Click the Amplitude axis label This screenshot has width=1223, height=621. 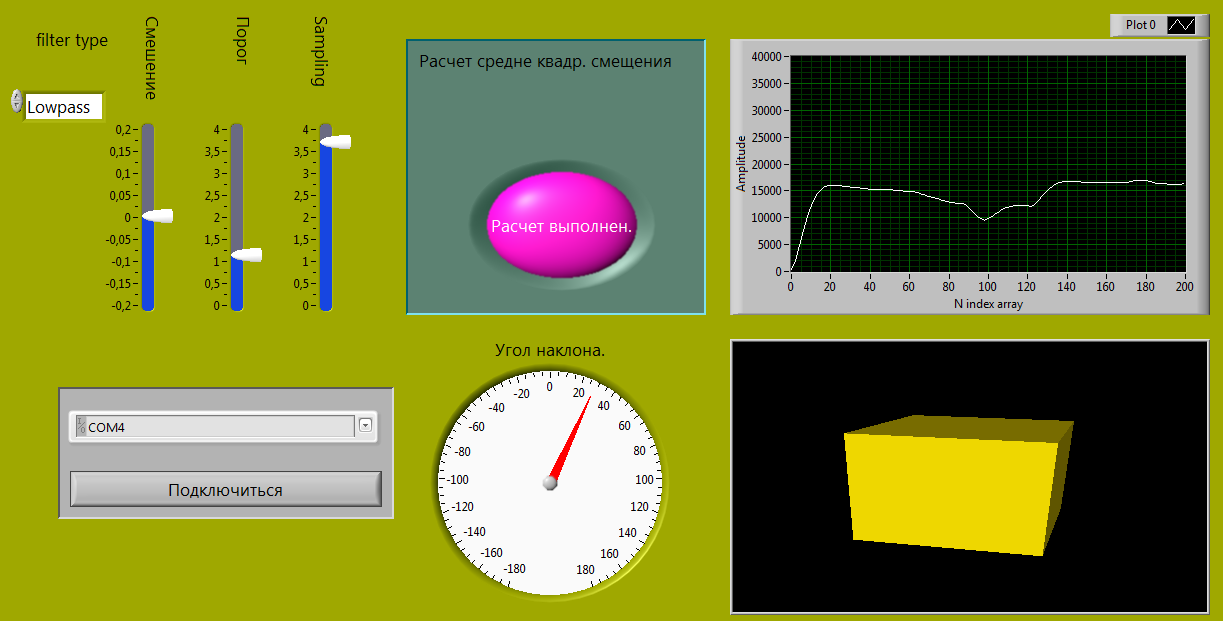741,164
